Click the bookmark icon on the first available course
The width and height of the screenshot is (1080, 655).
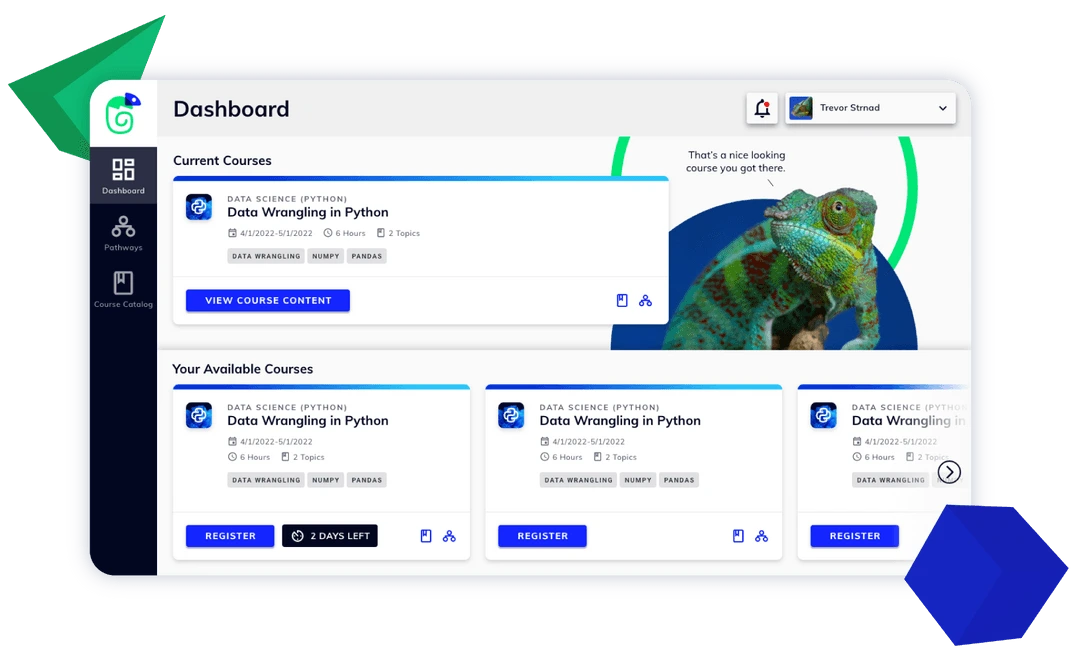[x=426, y=536]
